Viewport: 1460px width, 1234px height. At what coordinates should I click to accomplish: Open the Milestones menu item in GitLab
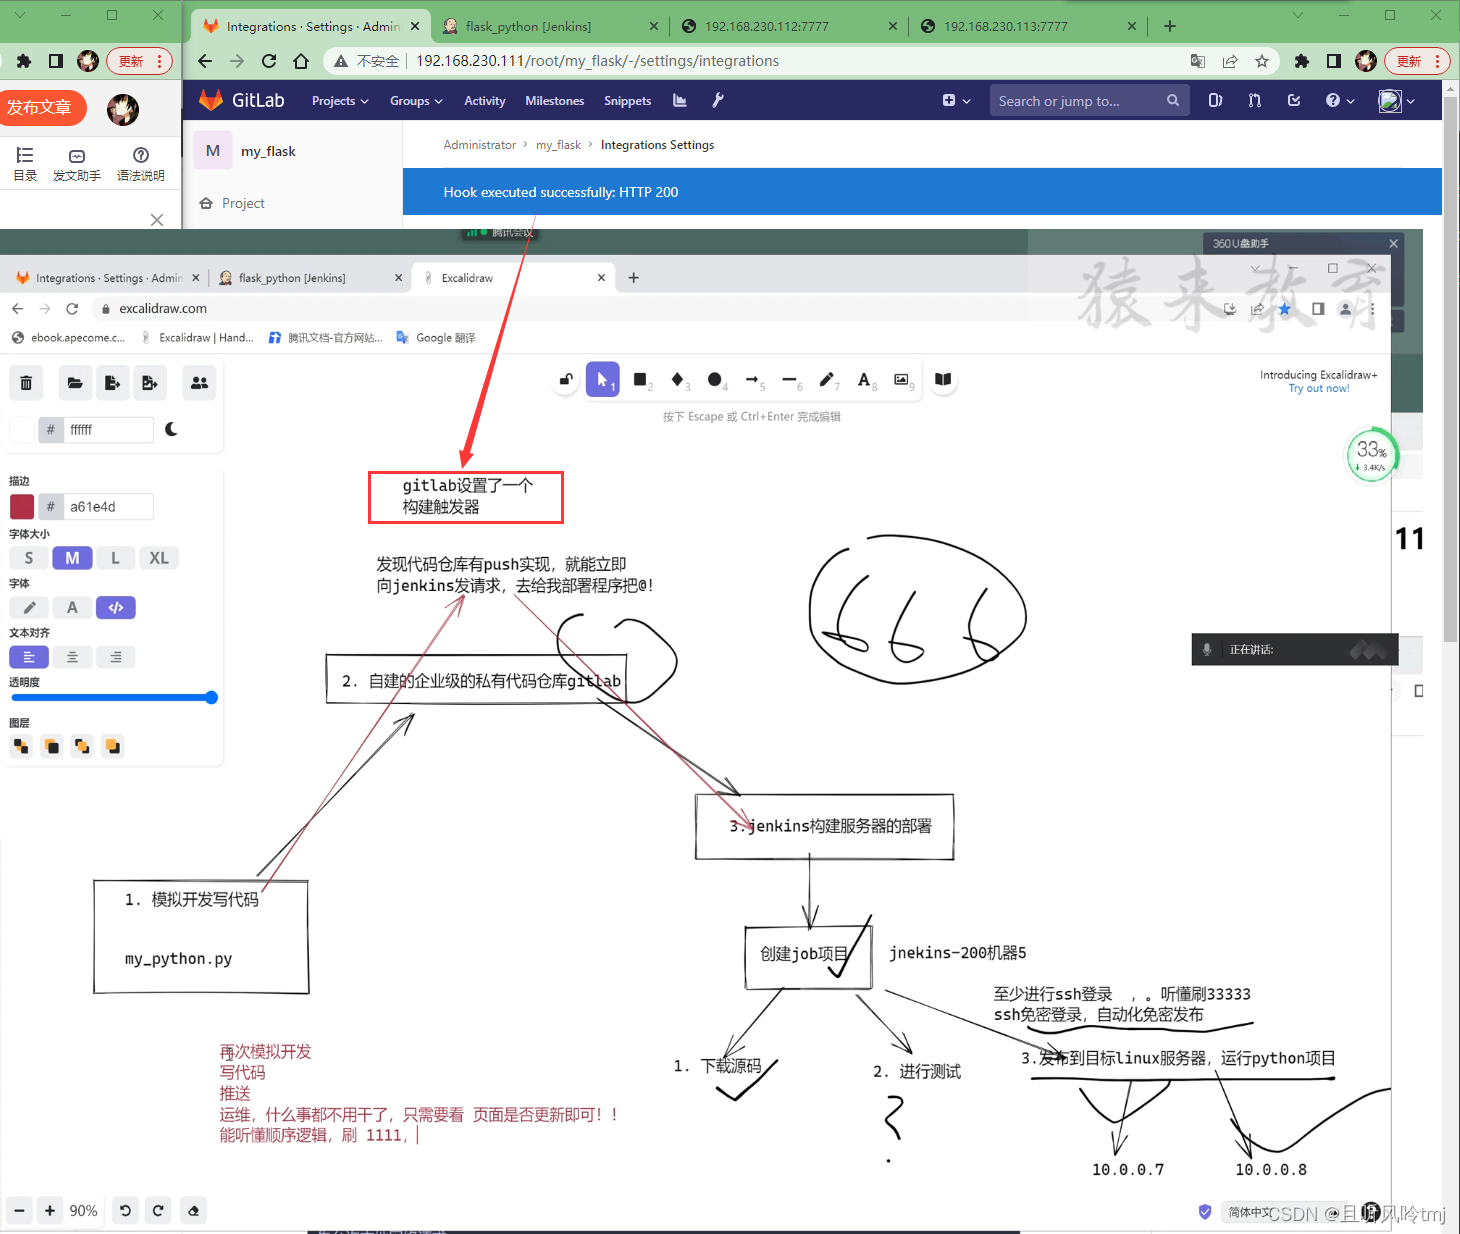pyautogui.click(x=555, y=100)
